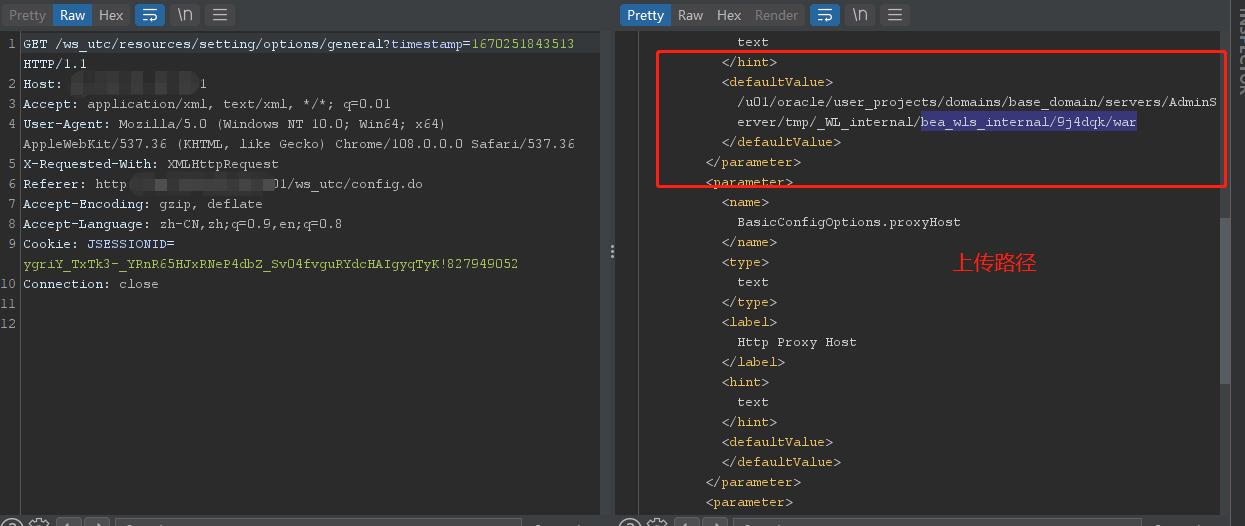
Task: Open response viewer hamburger options menu
Action: 895,15
